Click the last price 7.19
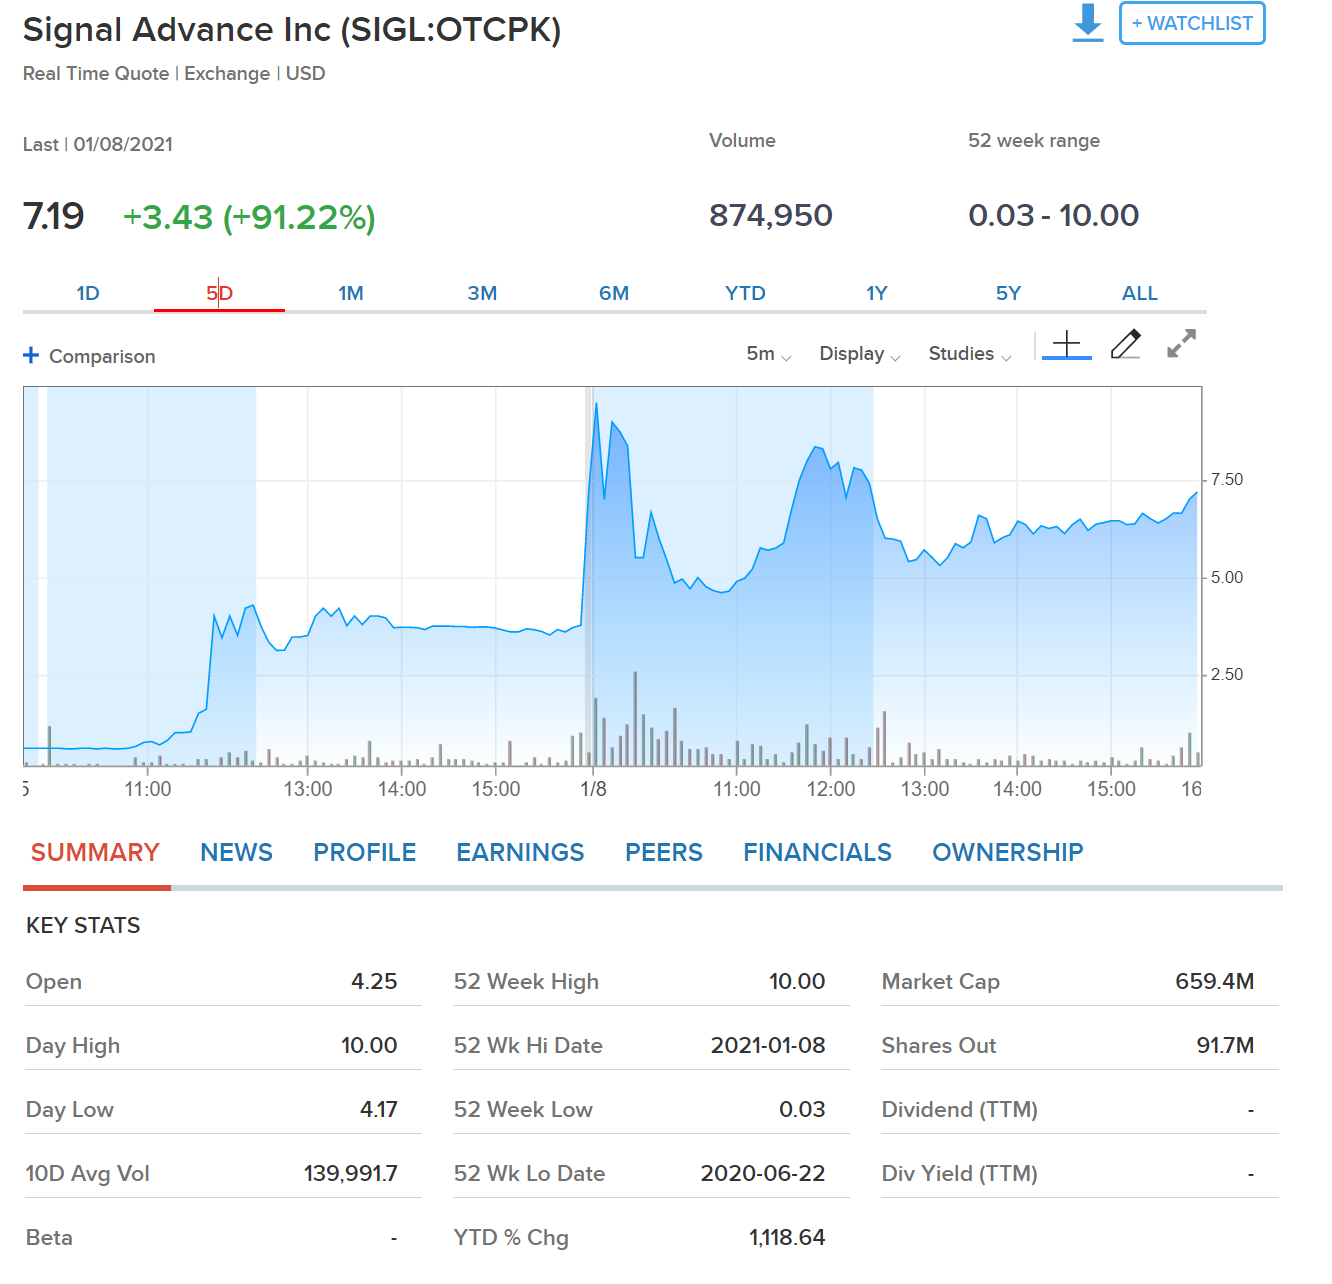 click(x=54, y=216)
